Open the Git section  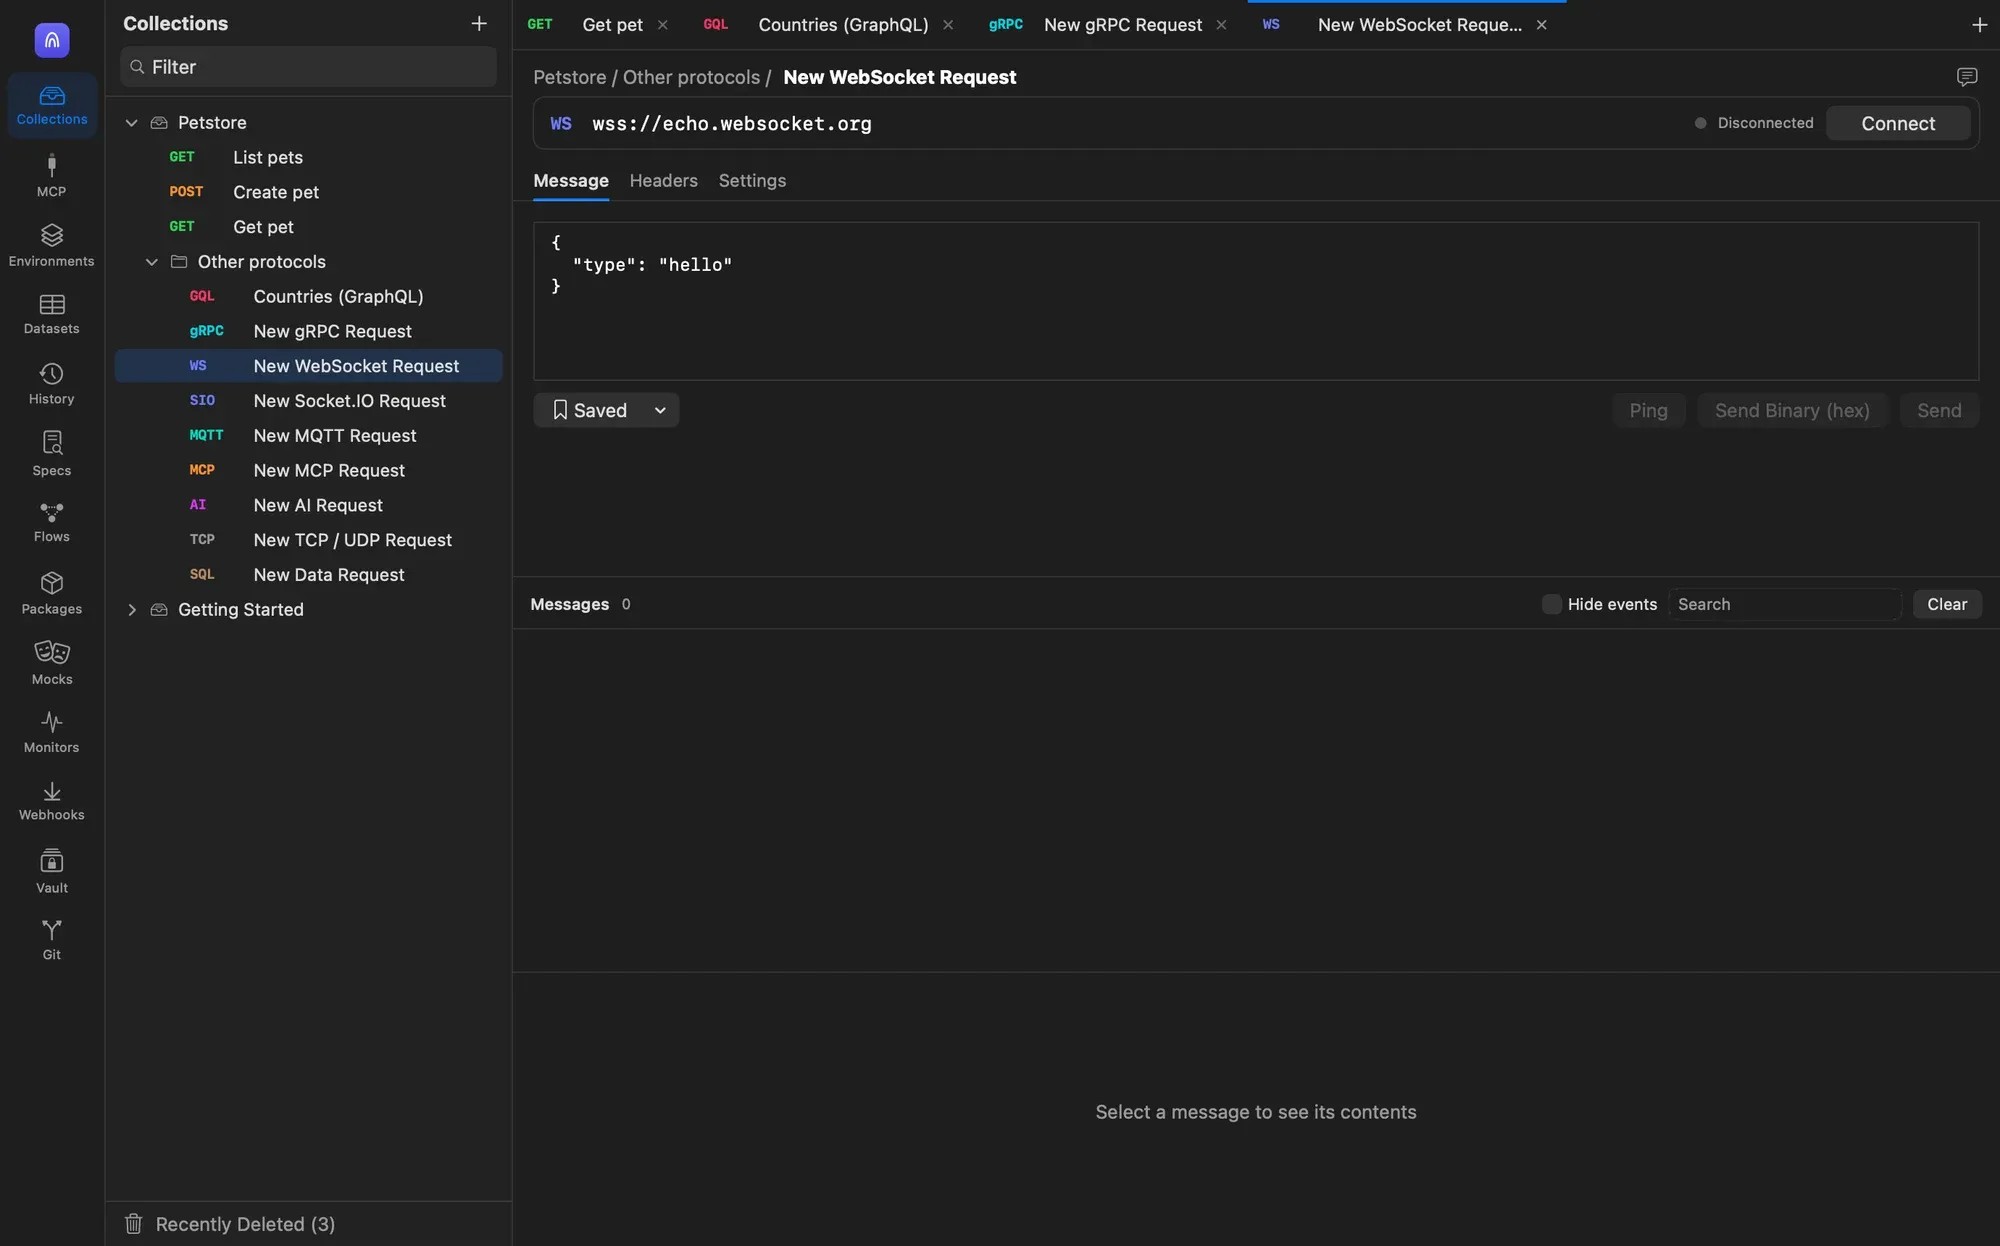click(x=52, y=940)
